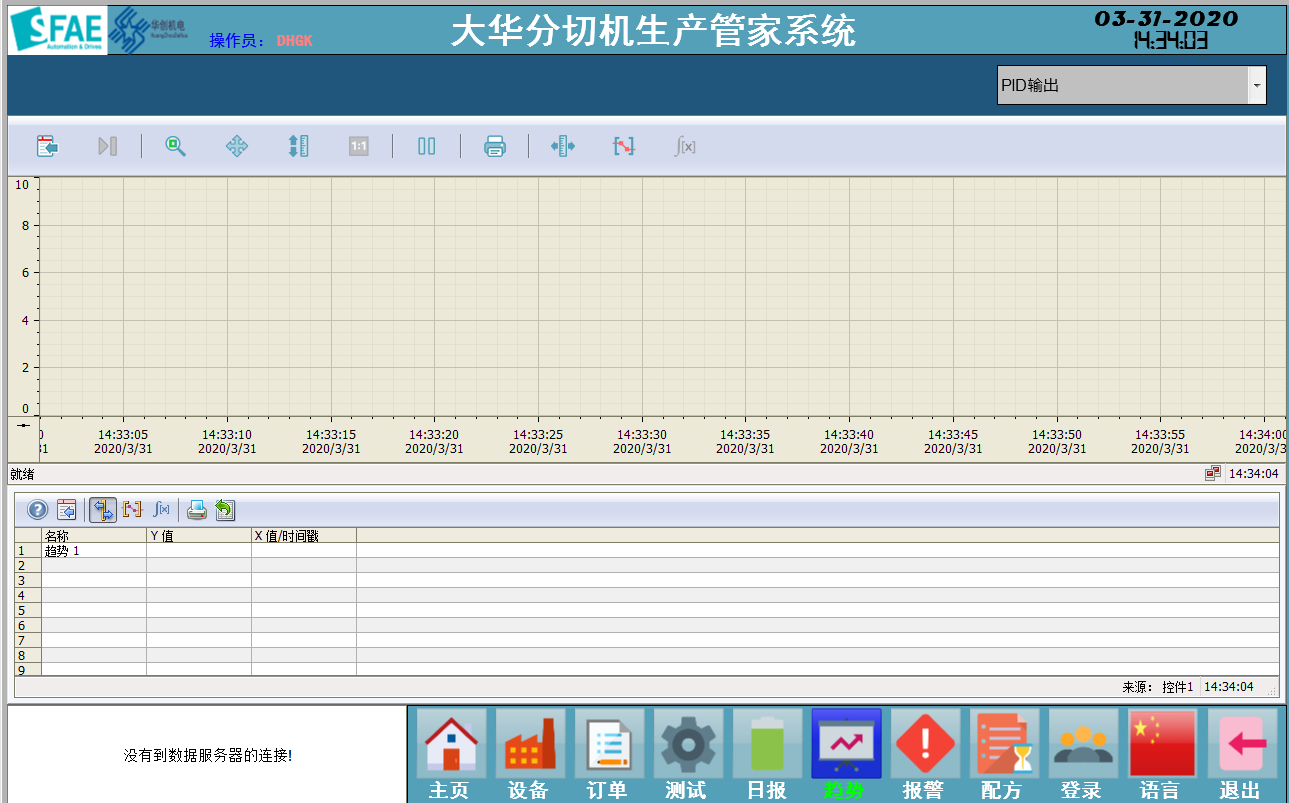Viewport: 1289px width, 803px height.
Task: Click the print icon in trend toolbar
Action: [x=495, y=146]
